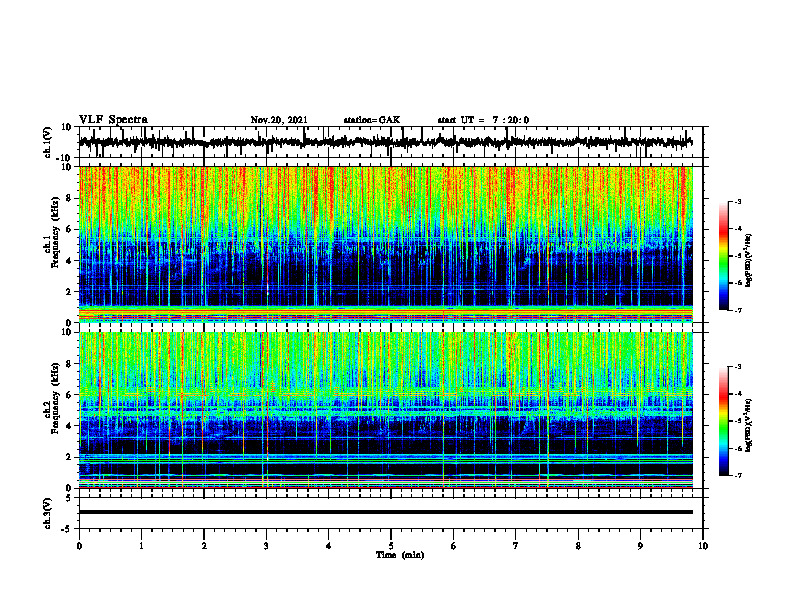The width and height of the screenshot is (792, 612).
Task: Click the "start UT = 7 : 20: 0" label
Action: [x=483, y=120]
